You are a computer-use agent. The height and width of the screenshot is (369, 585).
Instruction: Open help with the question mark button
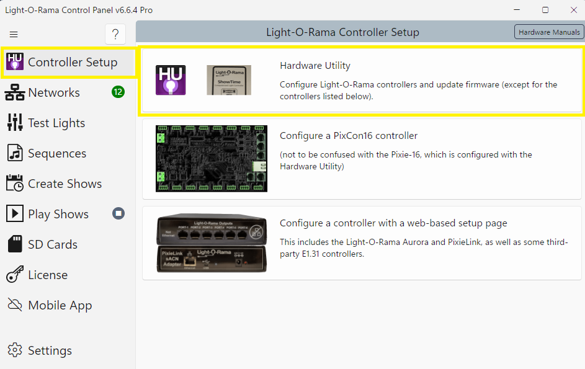pyautogui.click(x=115, y=34)
